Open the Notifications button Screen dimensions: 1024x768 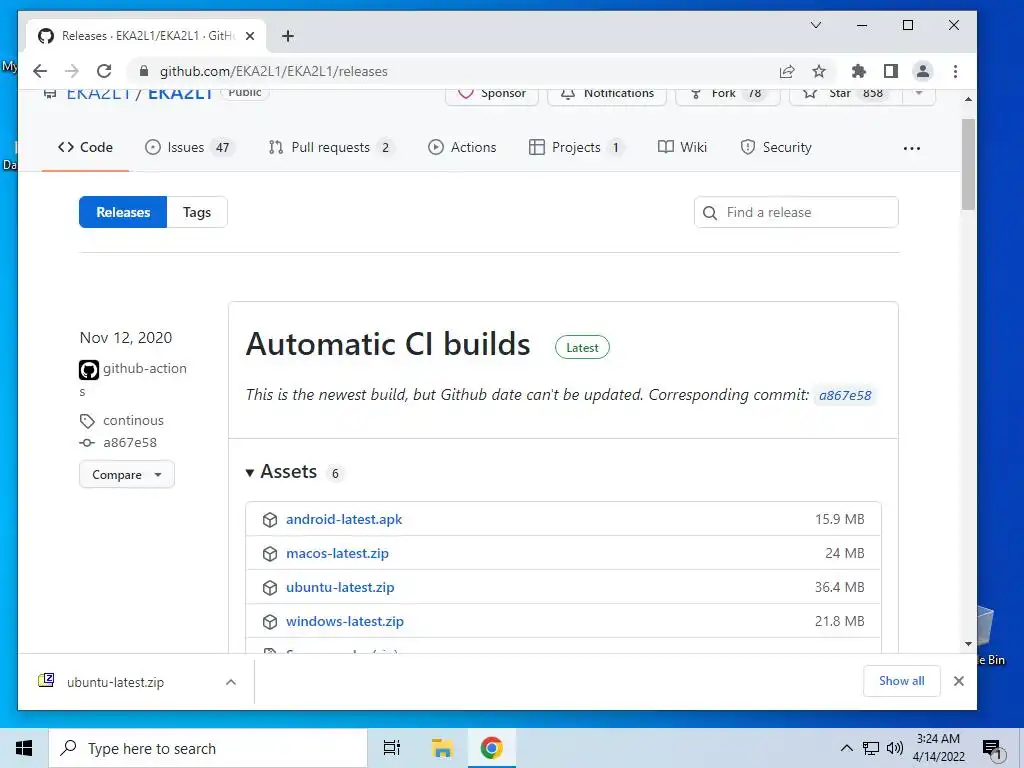607,94
